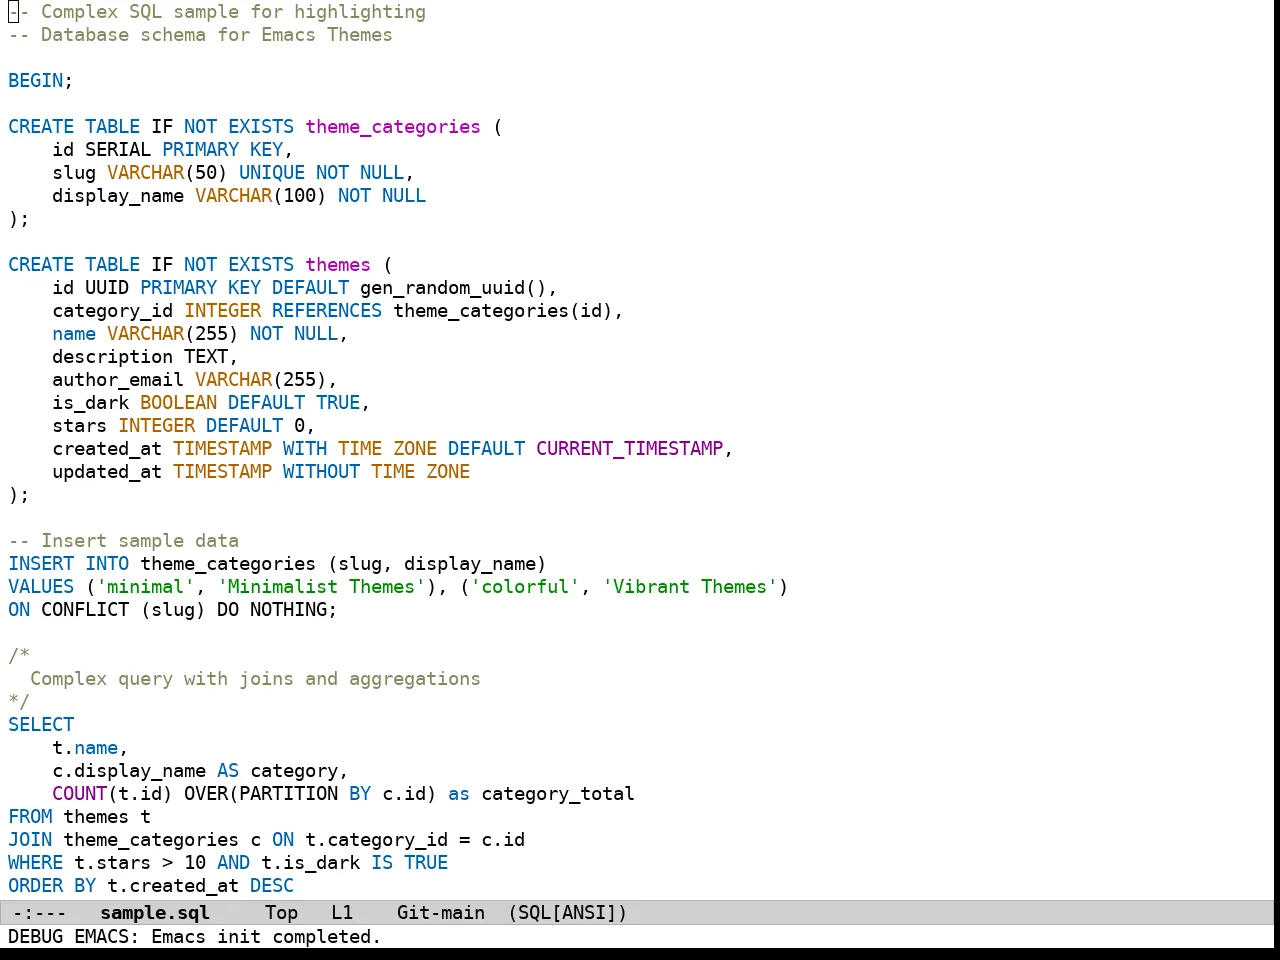Viewport: 1280px width, 960px height.
Task: Click "ORDER BY" keyword on last code line
Action: [52, 885]
